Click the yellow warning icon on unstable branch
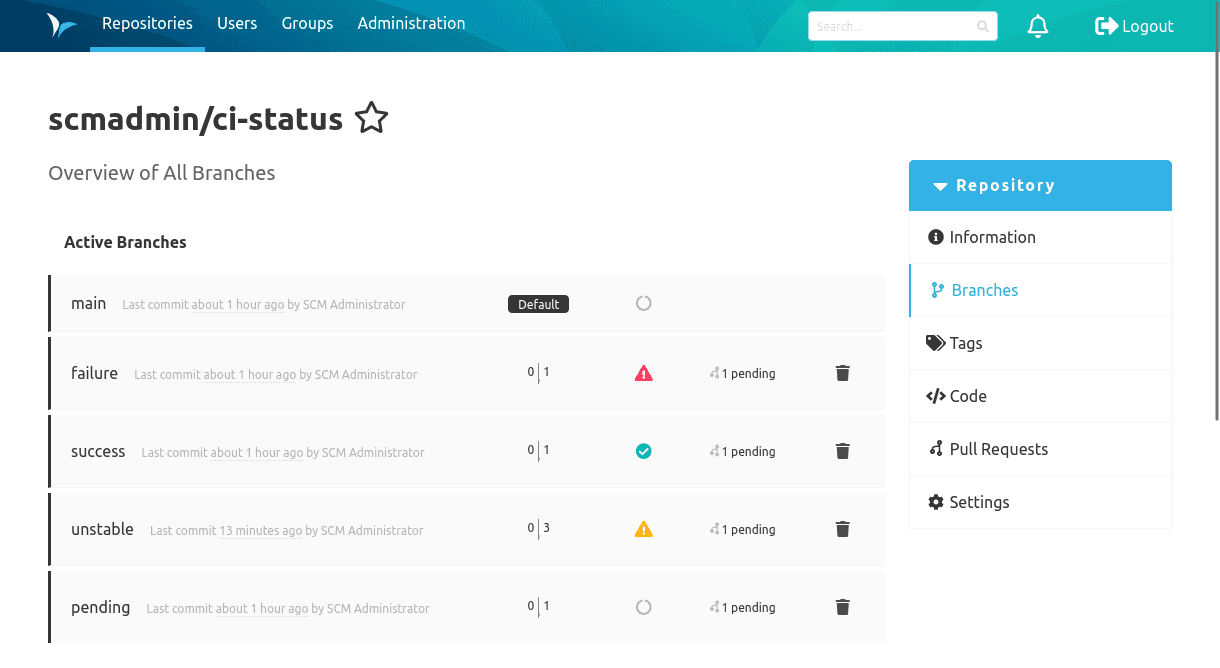Image resolution: width=1220 pixels, height=668 pixels. pyautogui.click(x=643, y=529)
